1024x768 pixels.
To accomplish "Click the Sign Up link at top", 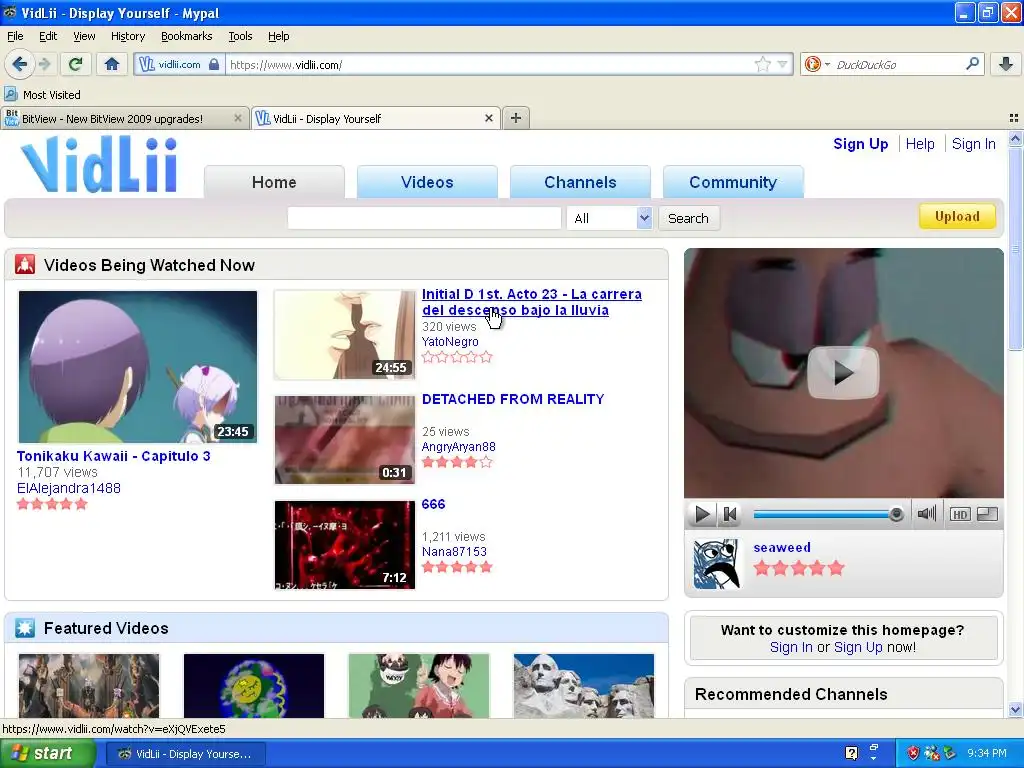I will (x=860, y=144).
